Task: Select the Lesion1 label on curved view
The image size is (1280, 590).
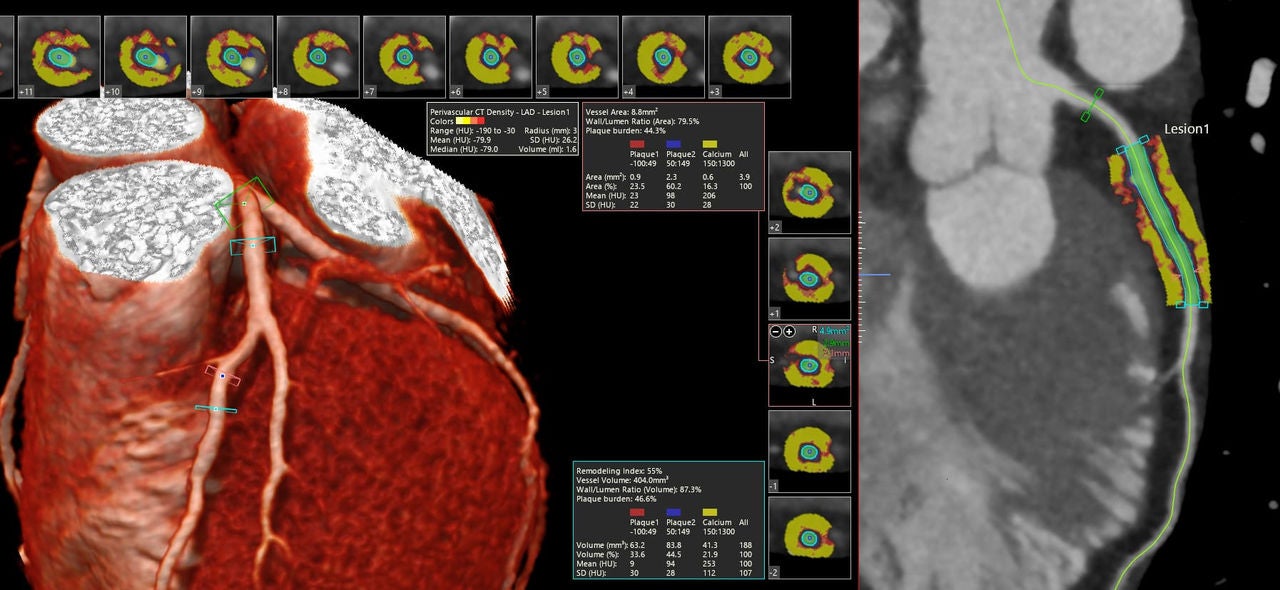Action: point(1187,129)
